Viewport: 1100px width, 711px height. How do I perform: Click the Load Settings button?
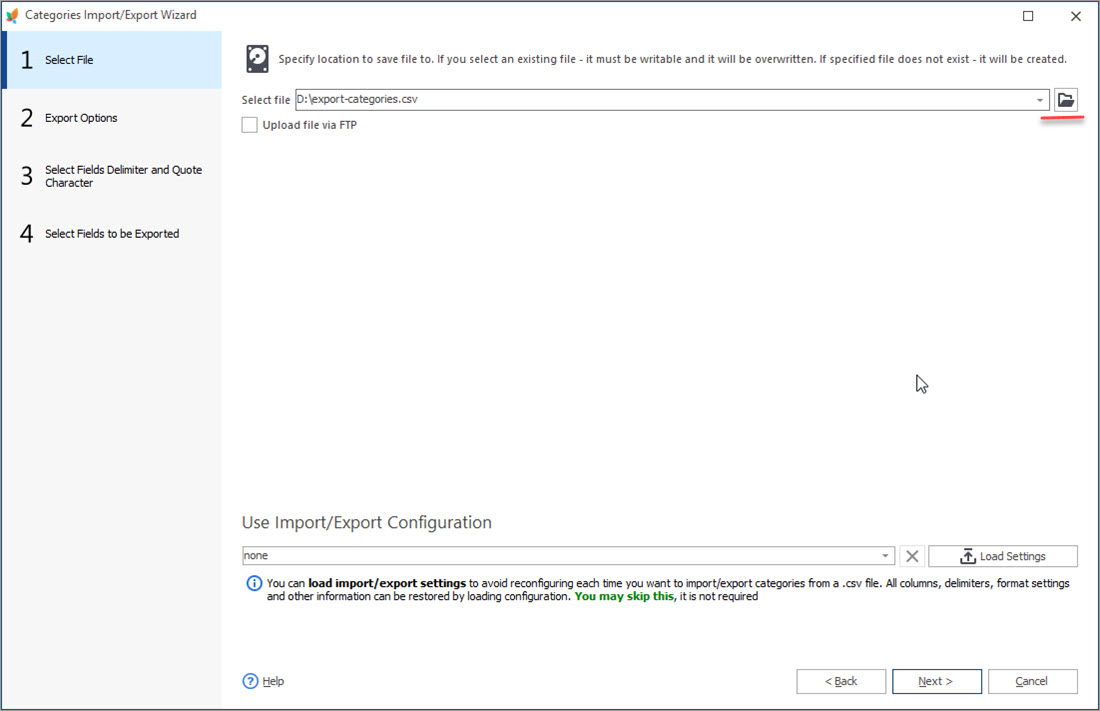pos(1002,556)
